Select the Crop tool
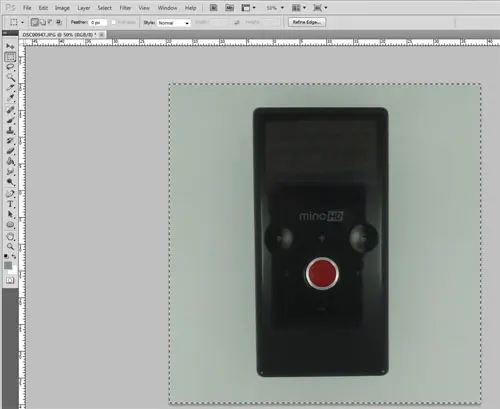The width and height of the screenshot is (500, 409). coord(10,88)
